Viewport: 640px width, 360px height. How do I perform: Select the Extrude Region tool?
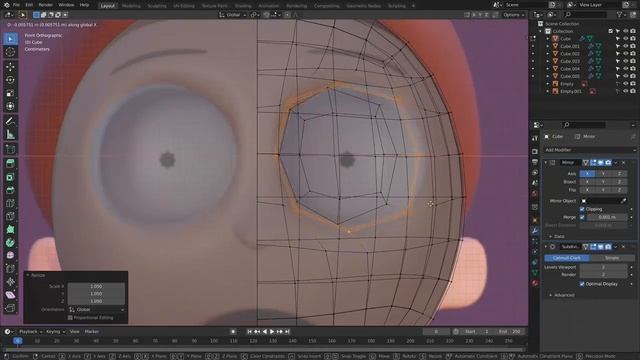tap(10, 164)
